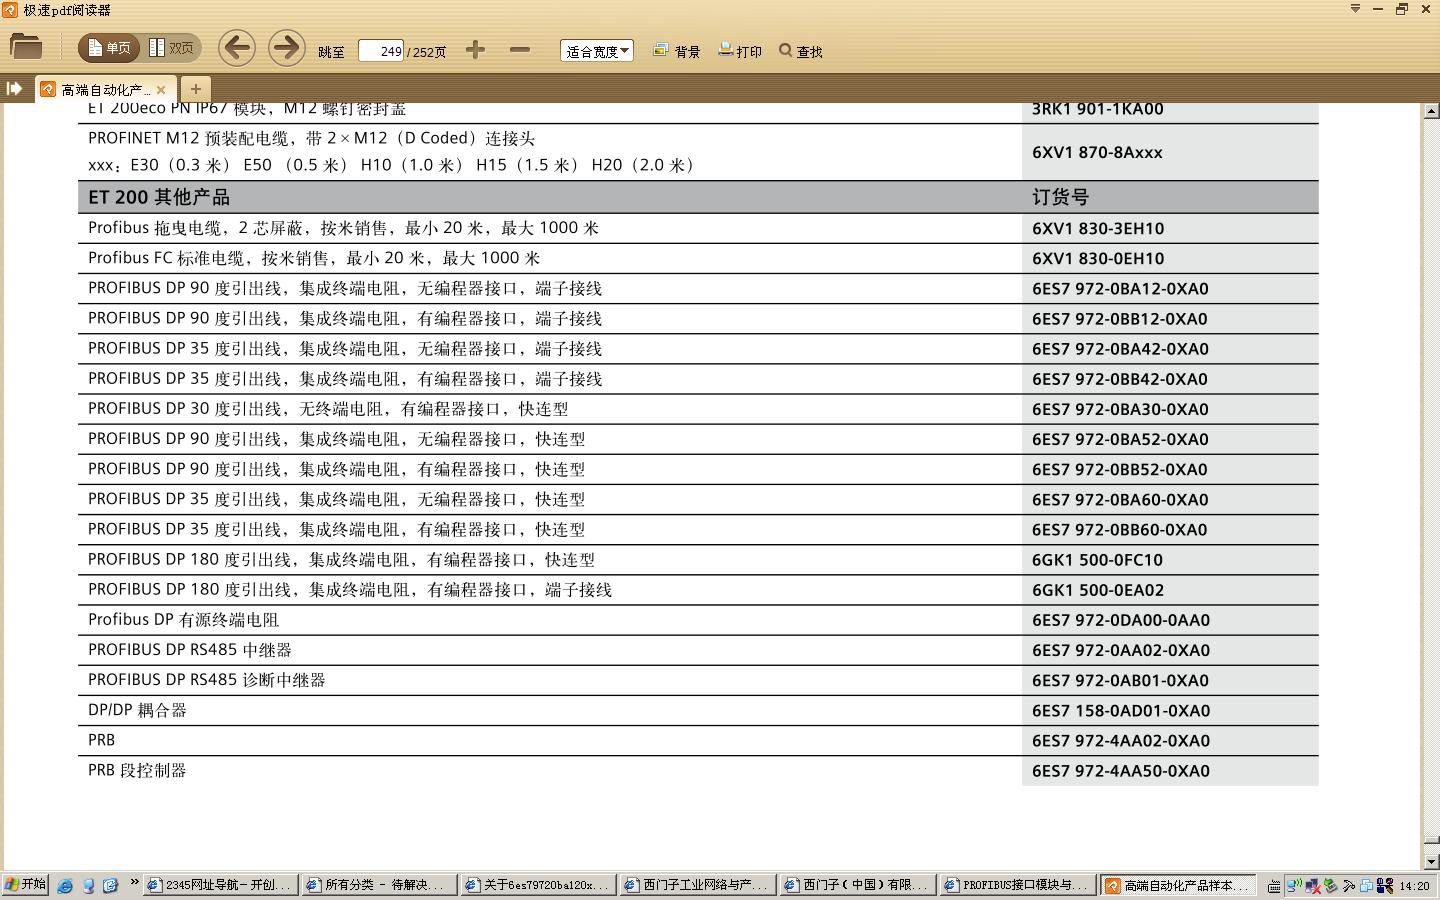Click the Profibus FC 标准电缆 row description
This screenshot has width=1440, height=900.
314,258
